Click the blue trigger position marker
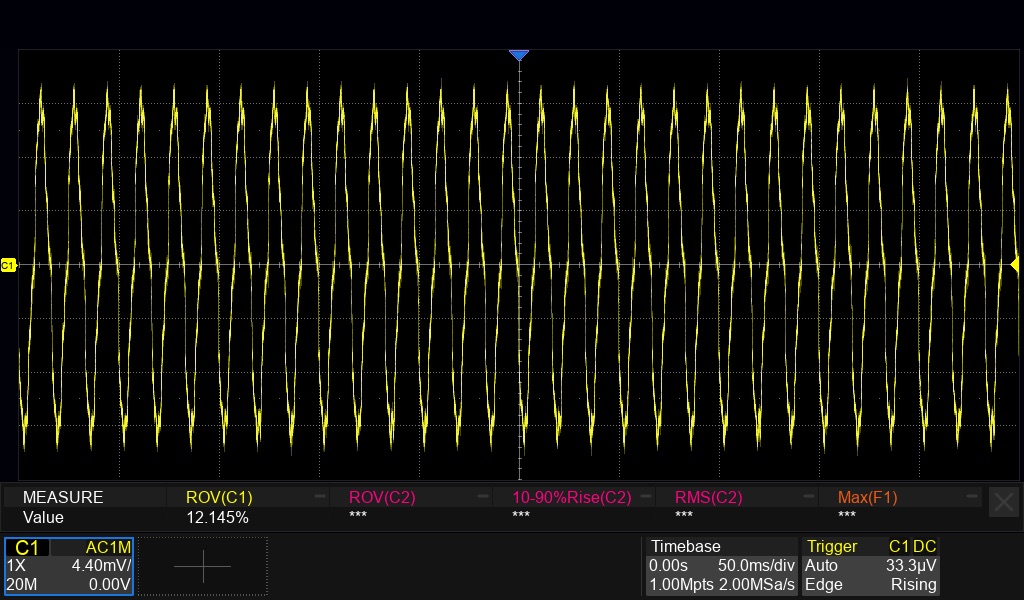This screenshot has width=1024, height=600. (x=519, y=55)
